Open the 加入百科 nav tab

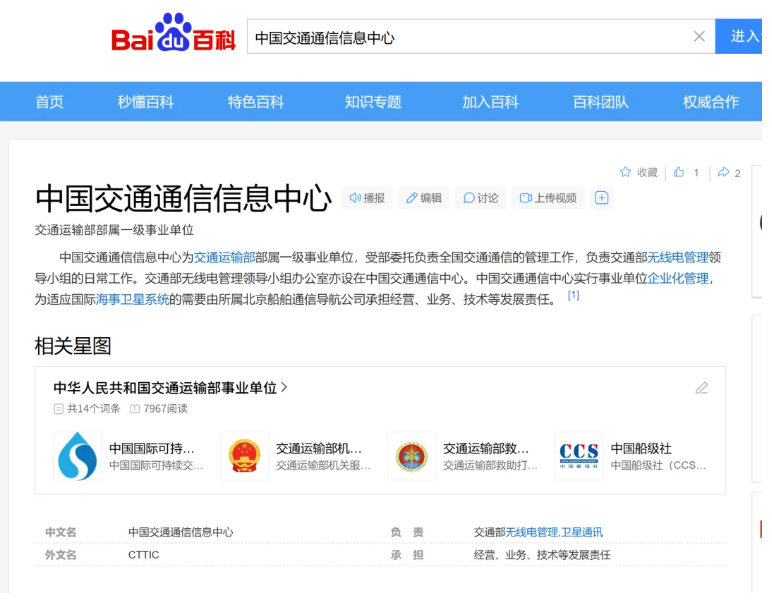(x=490, y=102)
